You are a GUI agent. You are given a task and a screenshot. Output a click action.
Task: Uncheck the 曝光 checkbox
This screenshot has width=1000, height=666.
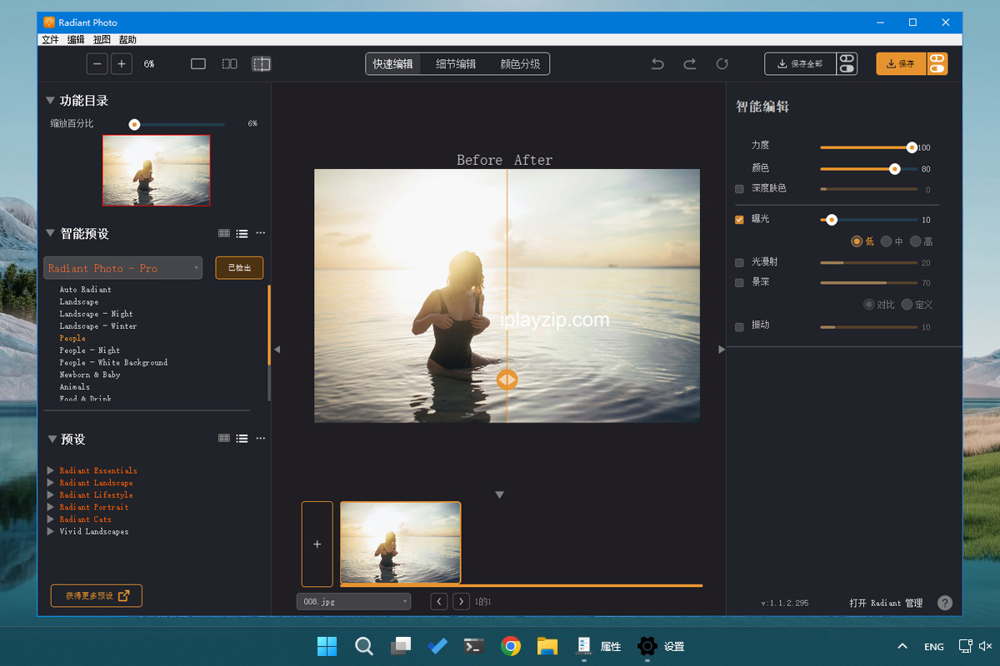click(739, 219)
